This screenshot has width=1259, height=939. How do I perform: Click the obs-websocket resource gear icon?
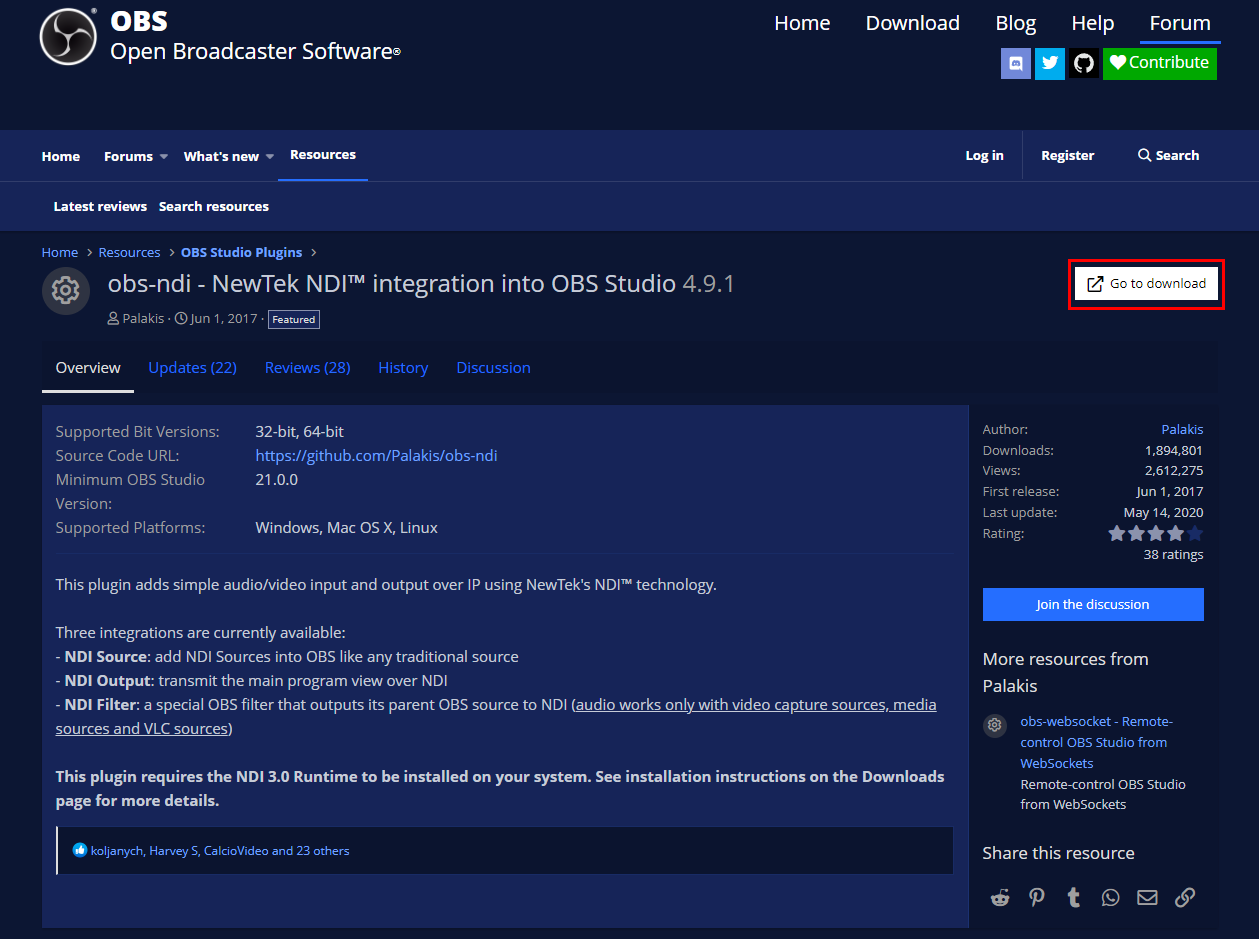coord(995,726)
